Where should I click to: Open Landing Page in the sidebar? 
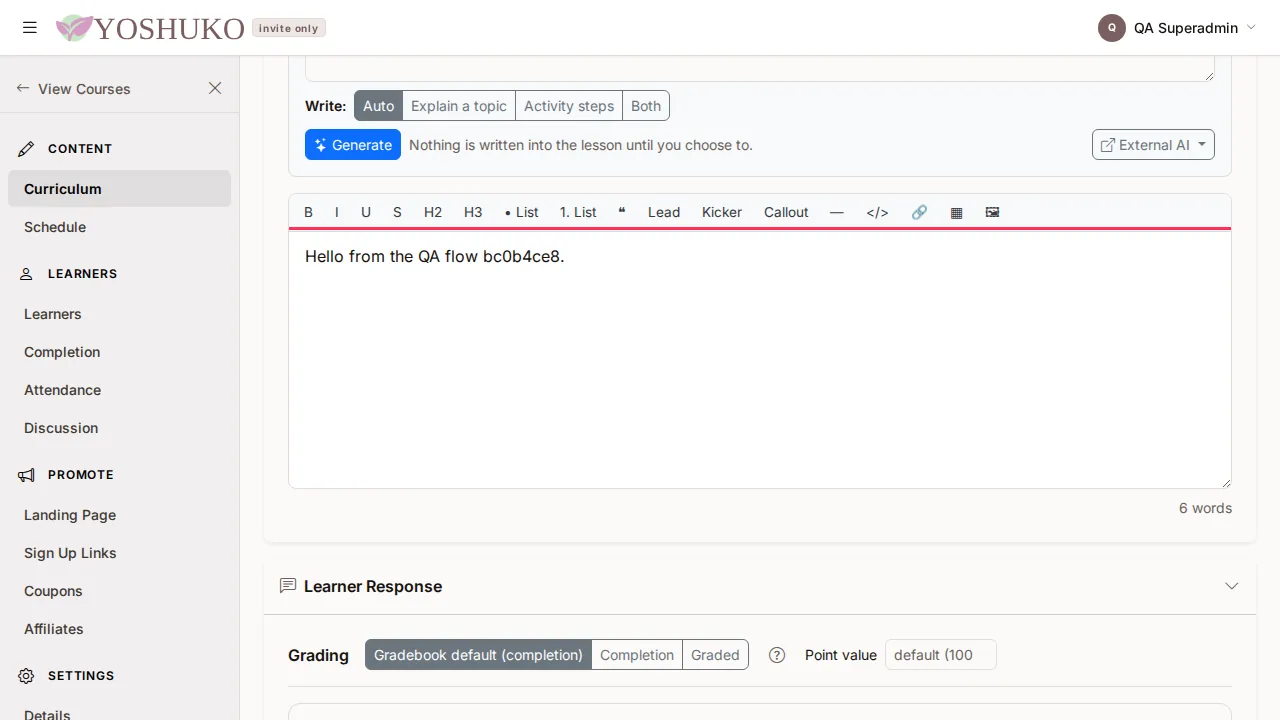pos(119,515)
